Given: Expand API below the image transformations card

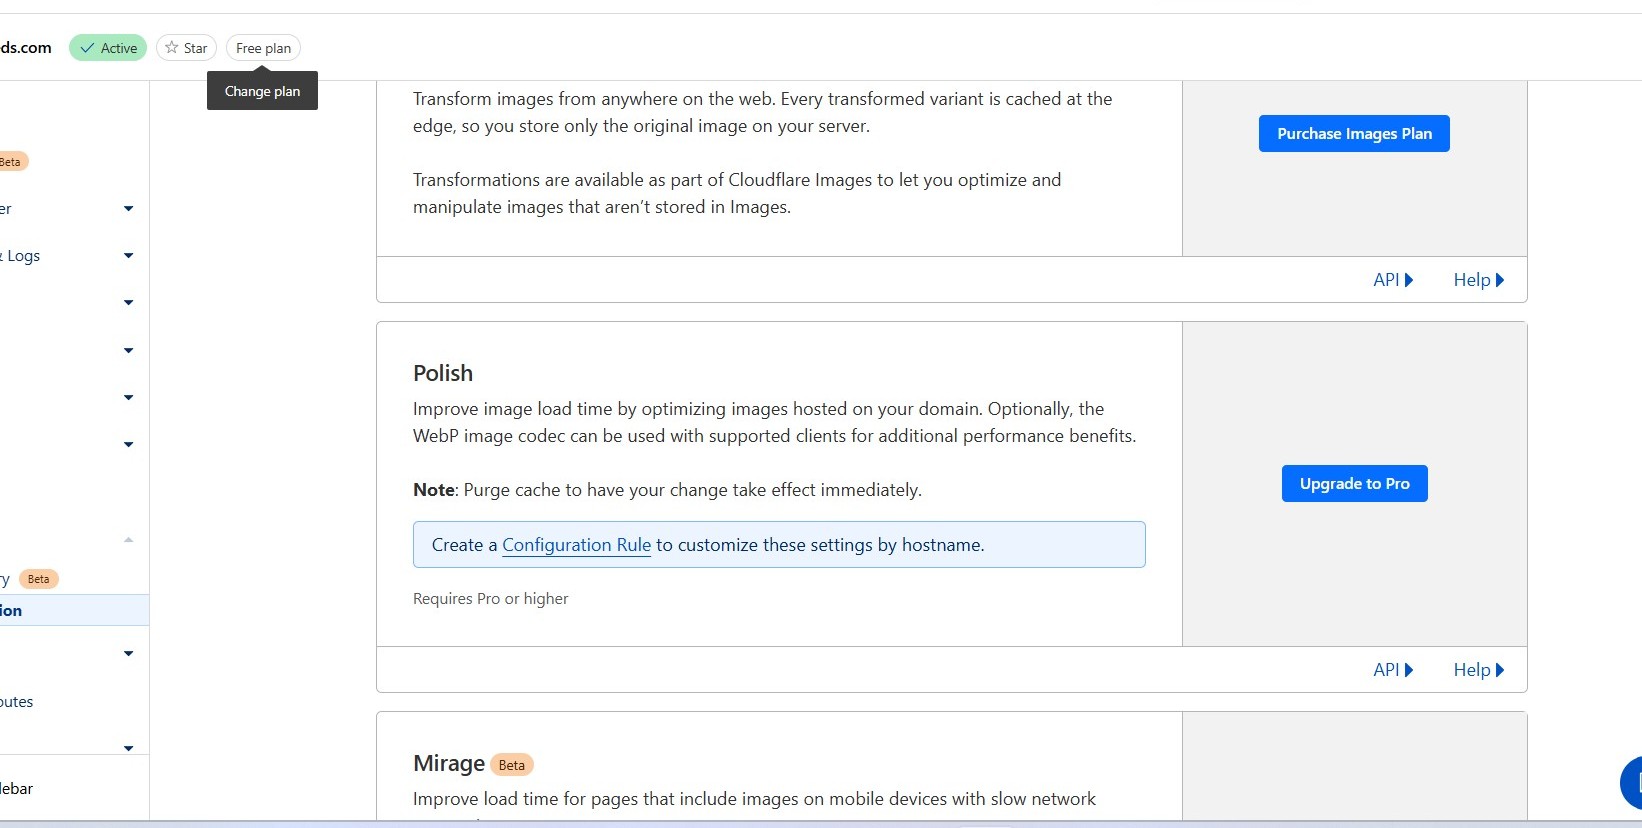Looking at the screenshot, I should [1393, 280].
